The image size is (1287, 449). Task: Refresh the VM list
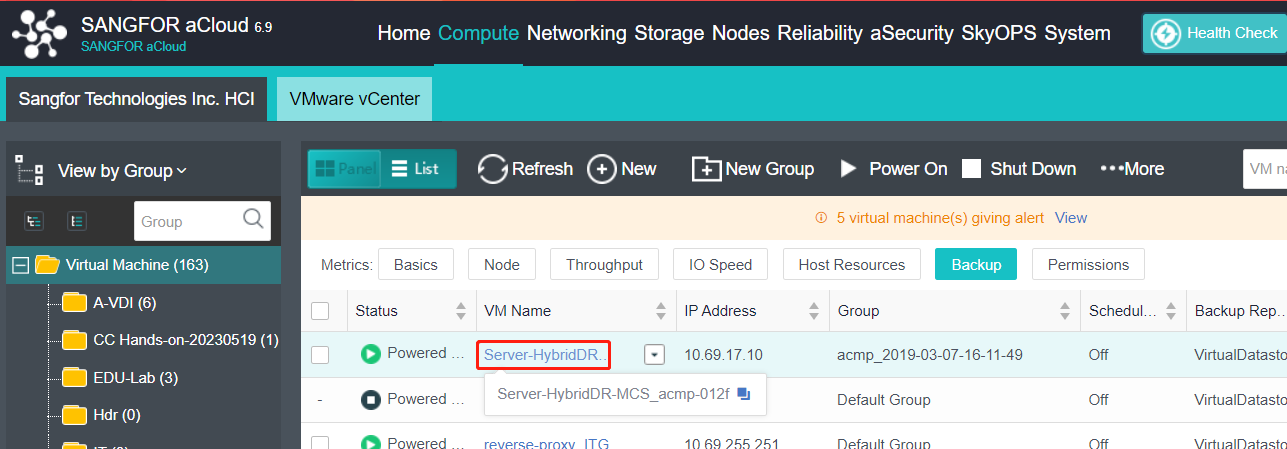coord(525,169)
